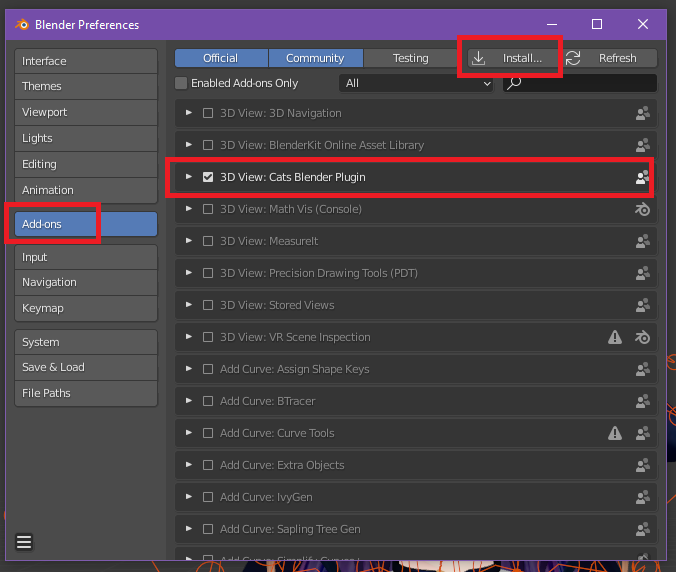Open the Themes preferences section

pyautogui.click(x=86, y=86)
